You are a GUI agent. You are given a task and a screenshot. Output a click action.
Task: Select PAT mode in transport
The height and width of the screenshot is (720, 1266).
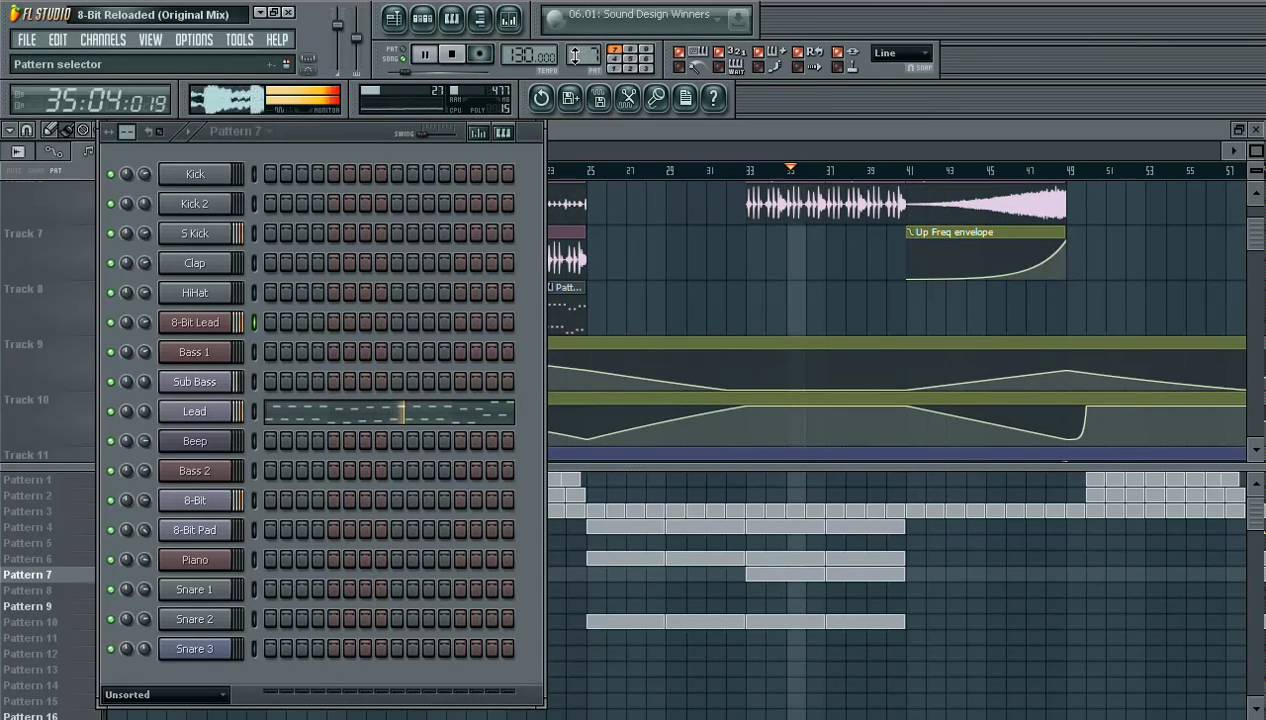402,48
